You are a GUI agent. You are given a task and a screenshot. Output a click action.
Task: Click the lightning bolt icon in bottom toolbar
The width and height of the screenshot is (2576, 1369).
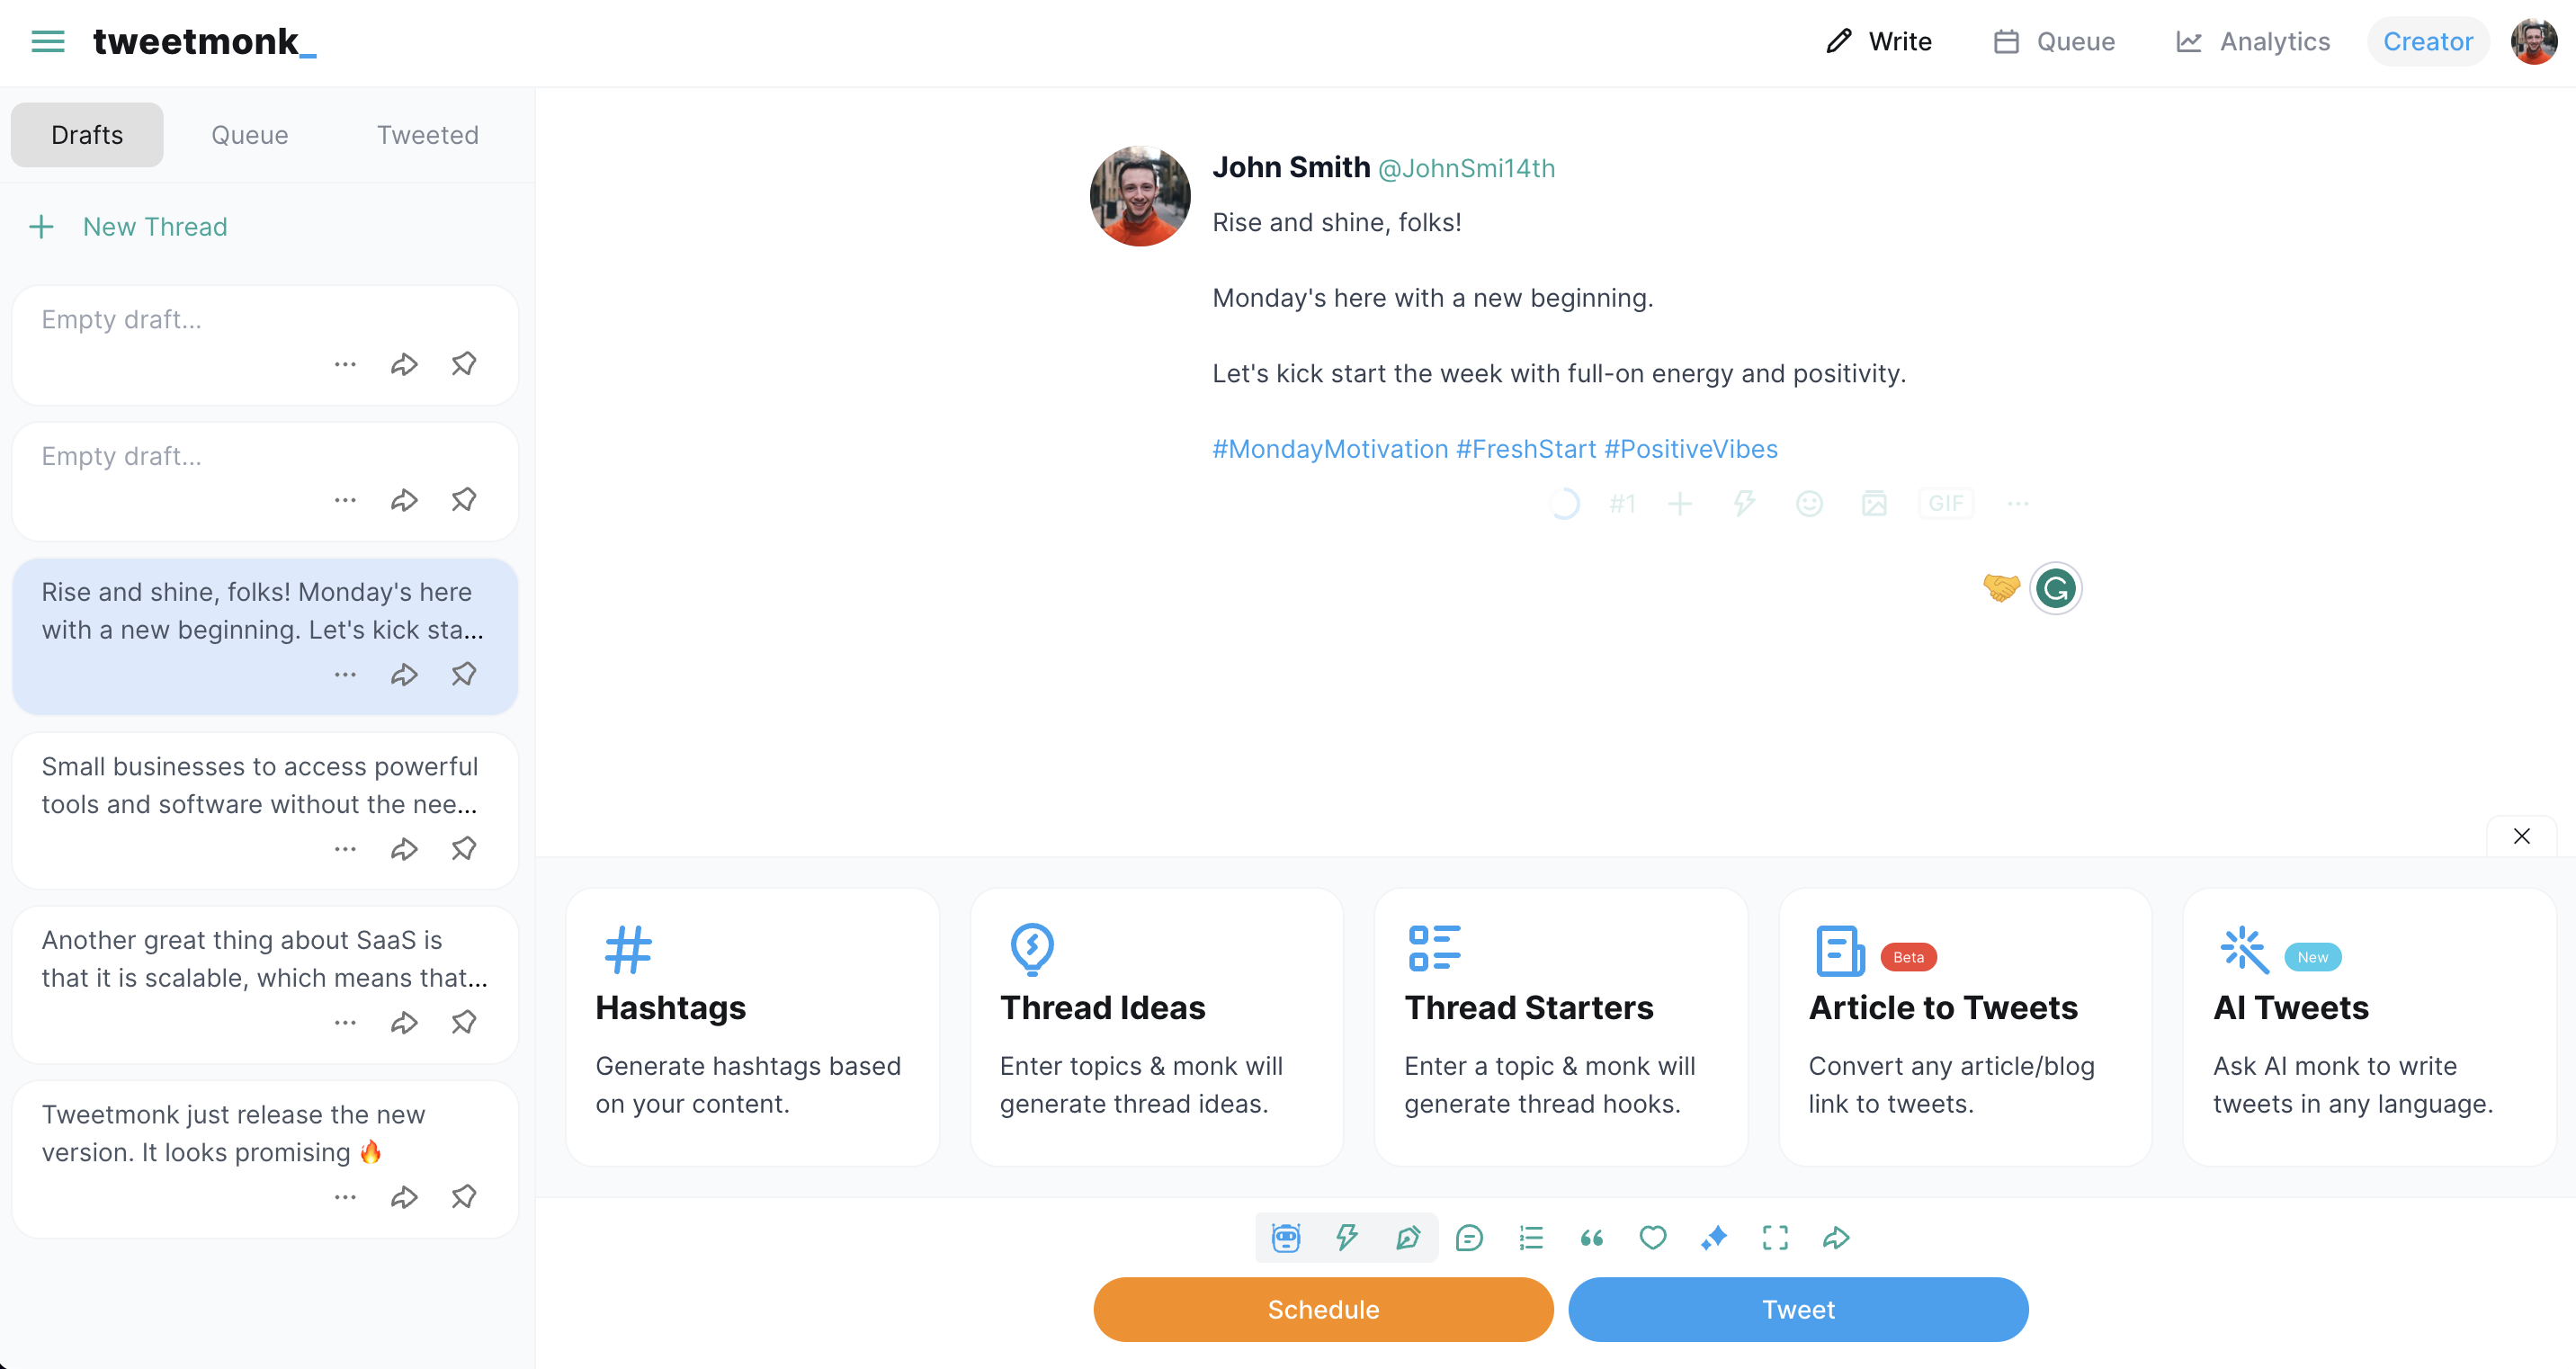click(x=1347, y=1238)
